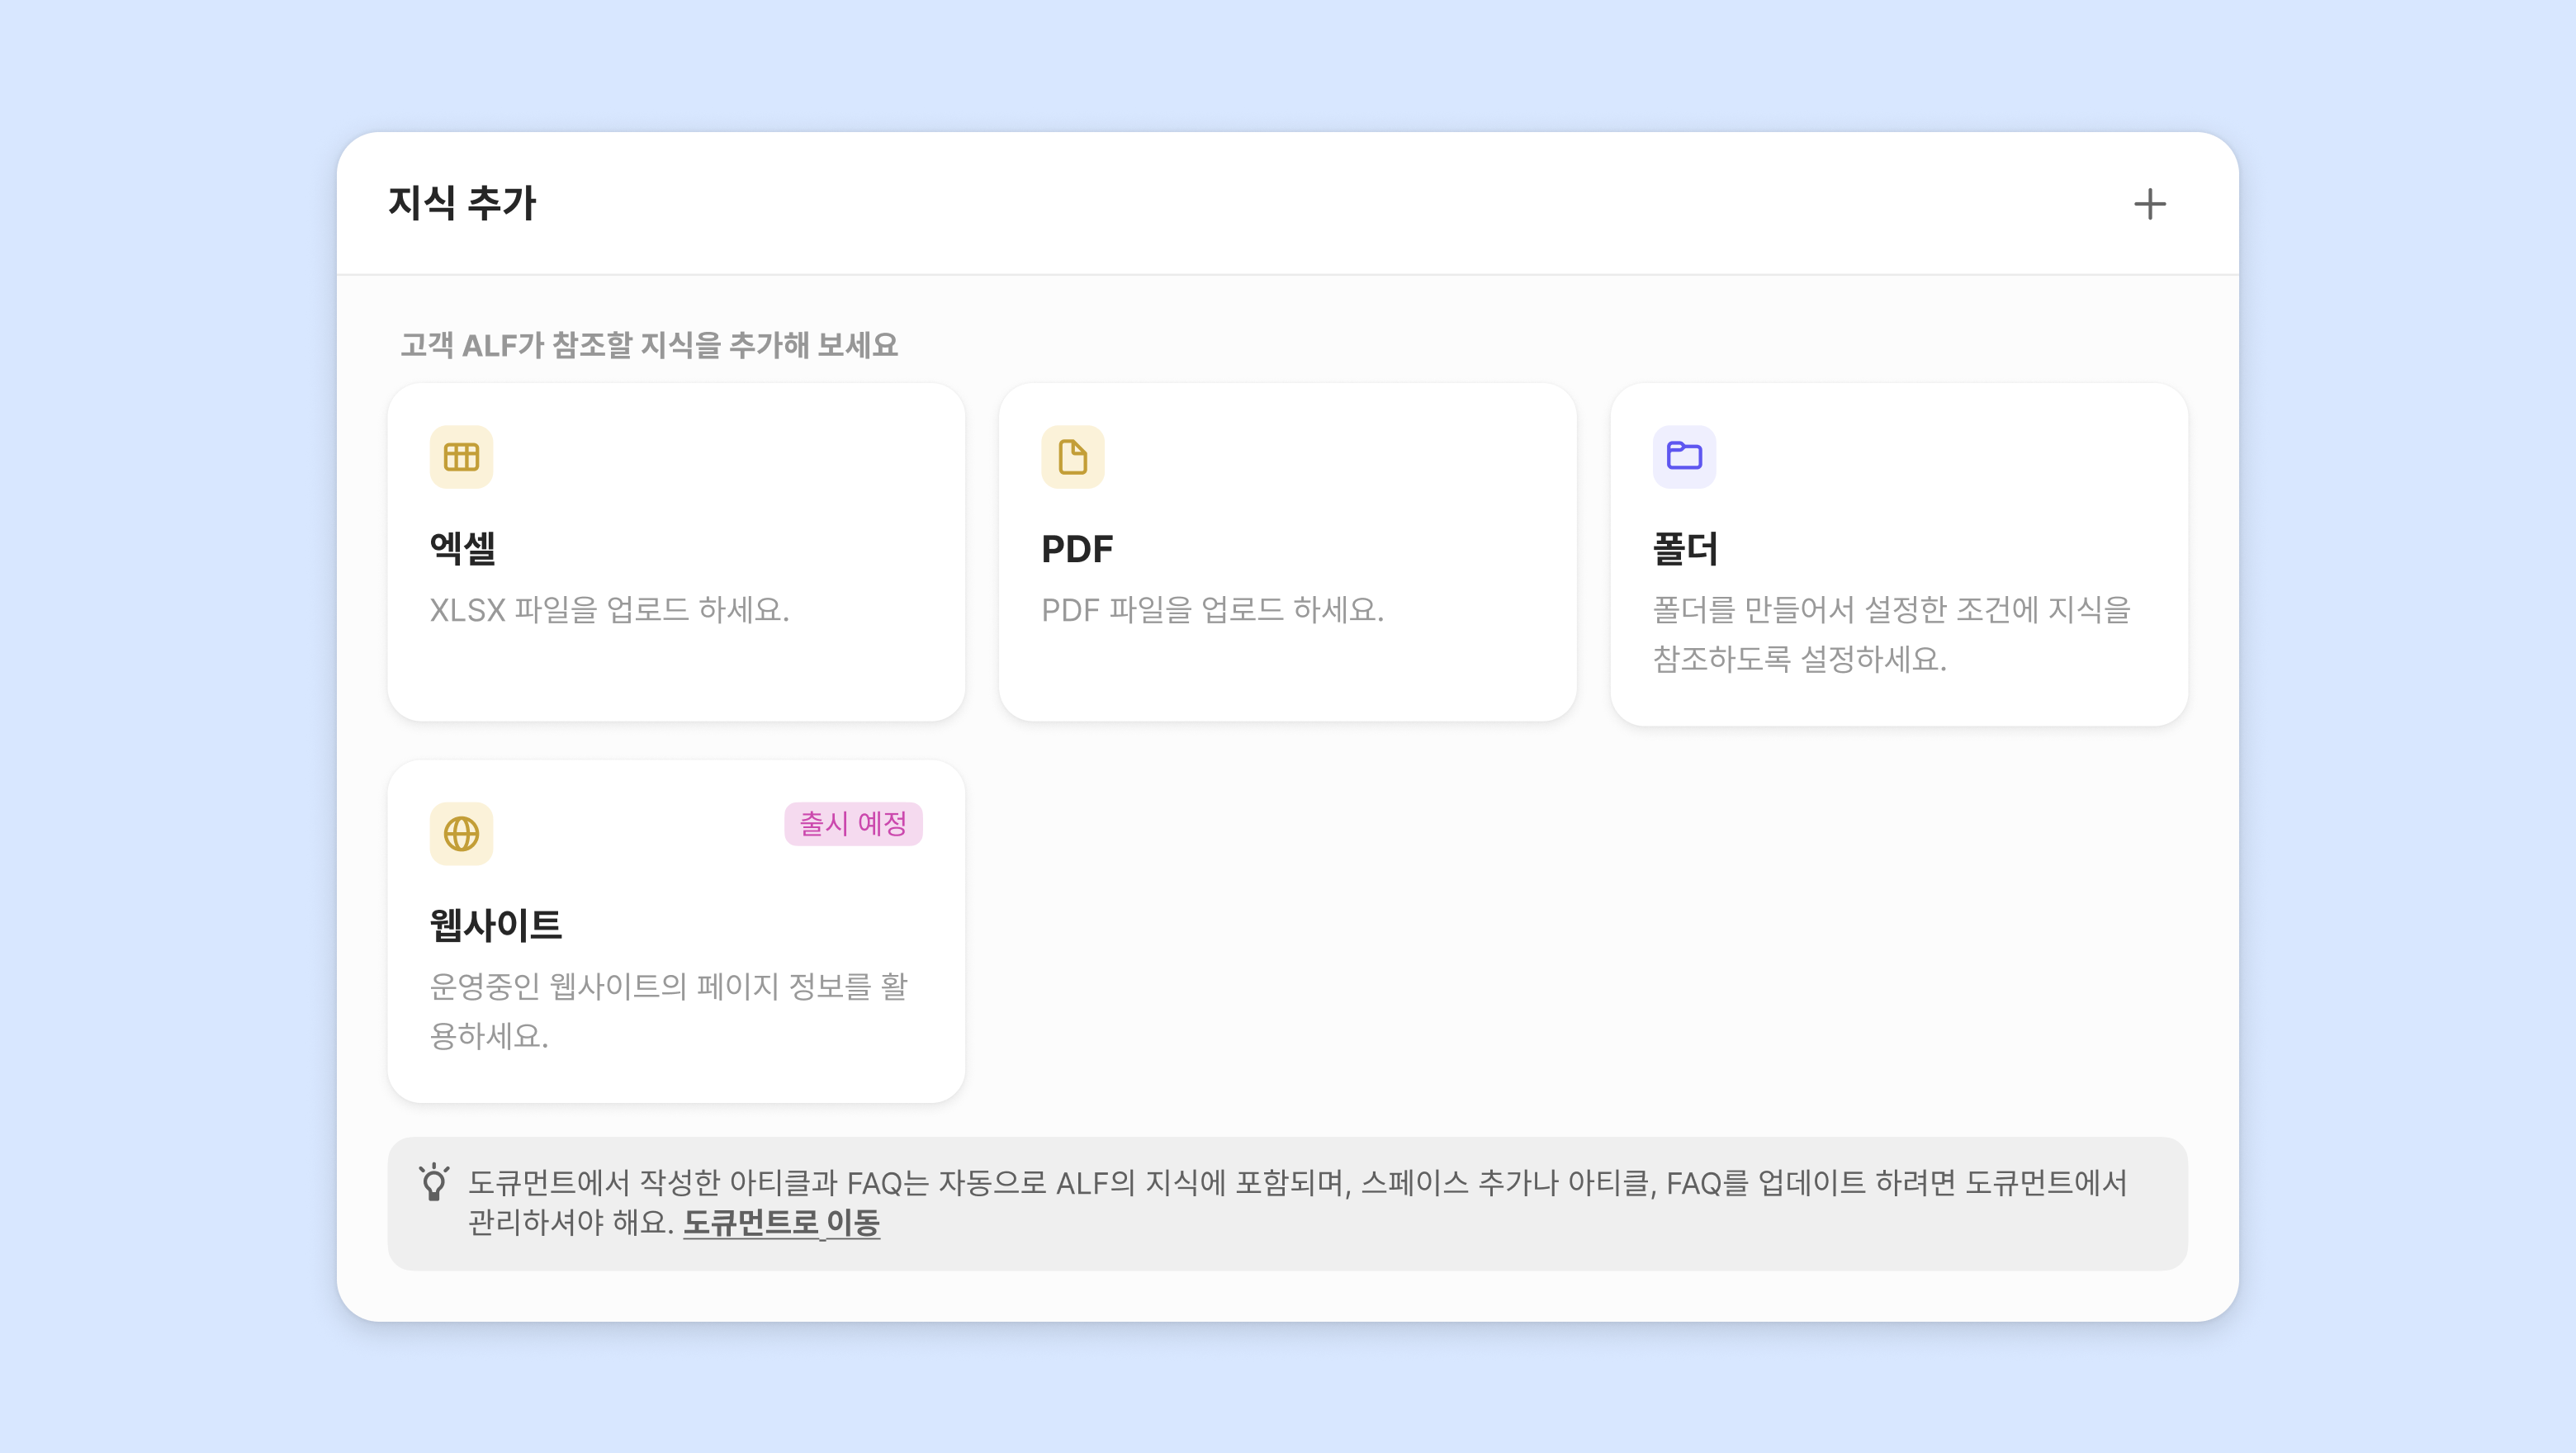Click the 고객 ALF가 참조할 지식 subtitle
The width and height of the screenshot is (2576, 1453).
pos(649,345)
